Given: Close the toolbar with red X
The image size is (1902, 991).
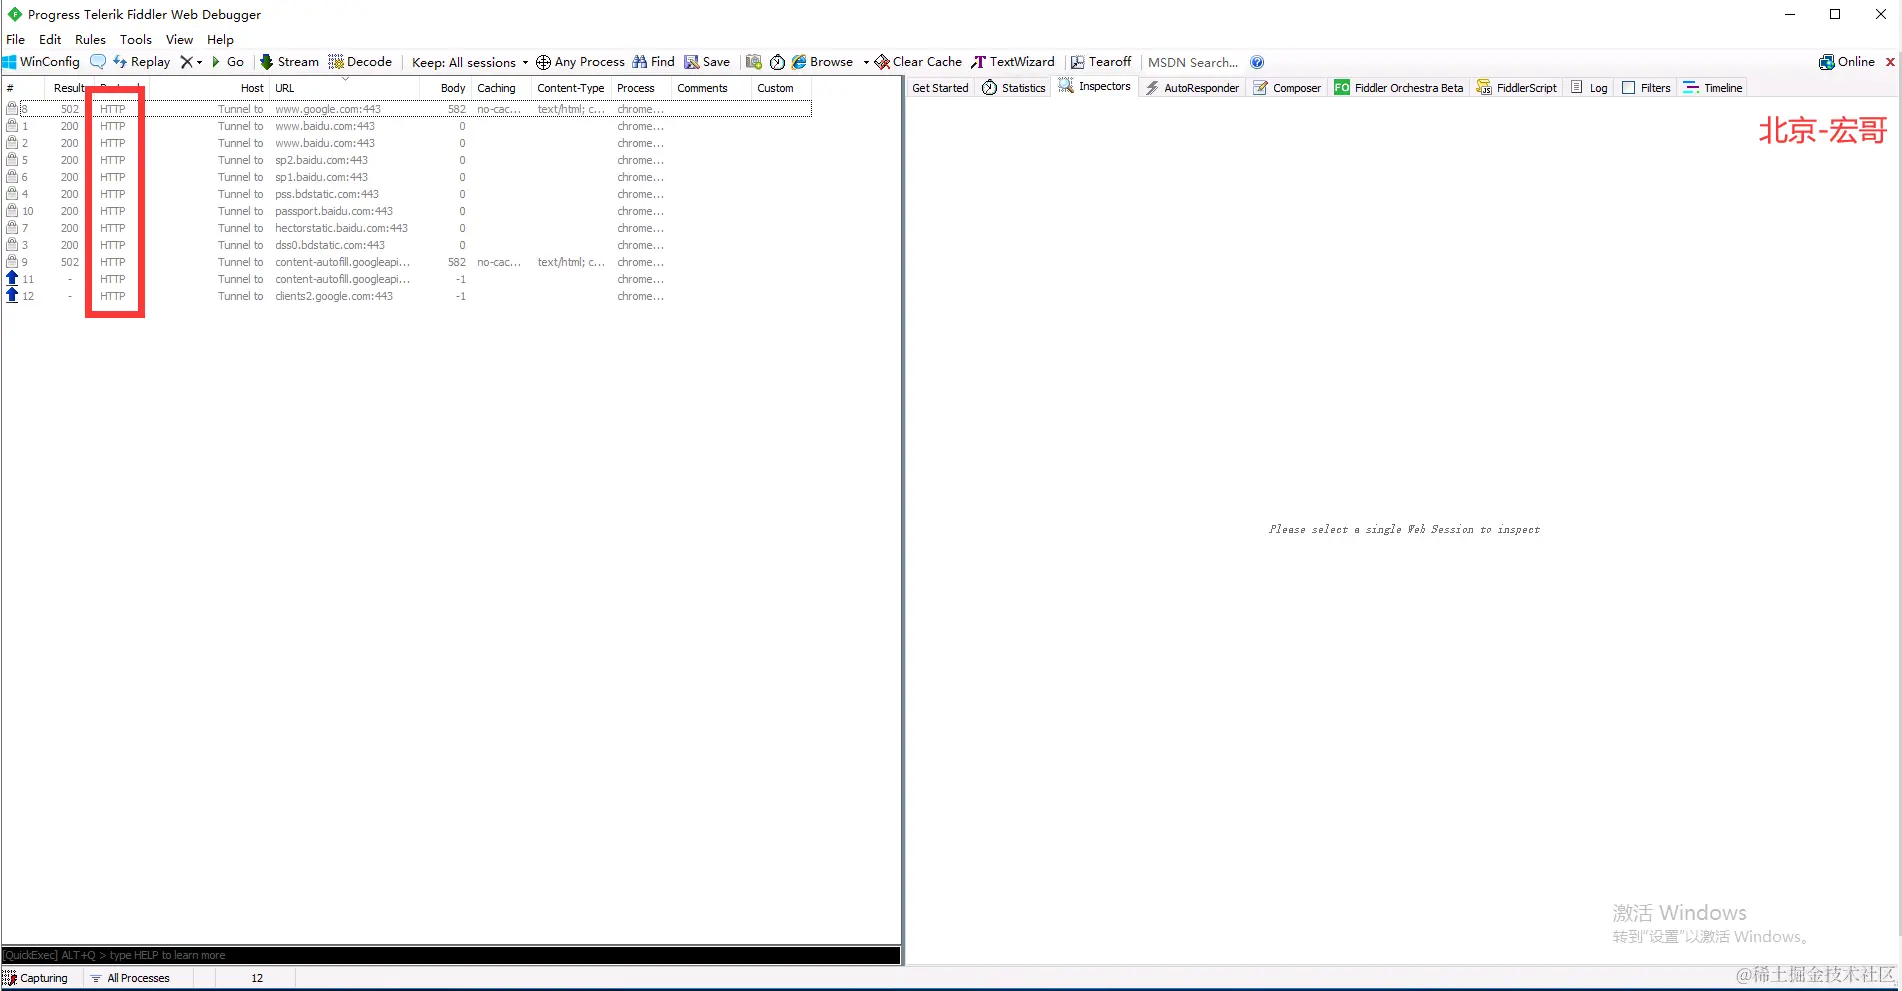Looking at the screenshot, I should [x=1890, y=62].
